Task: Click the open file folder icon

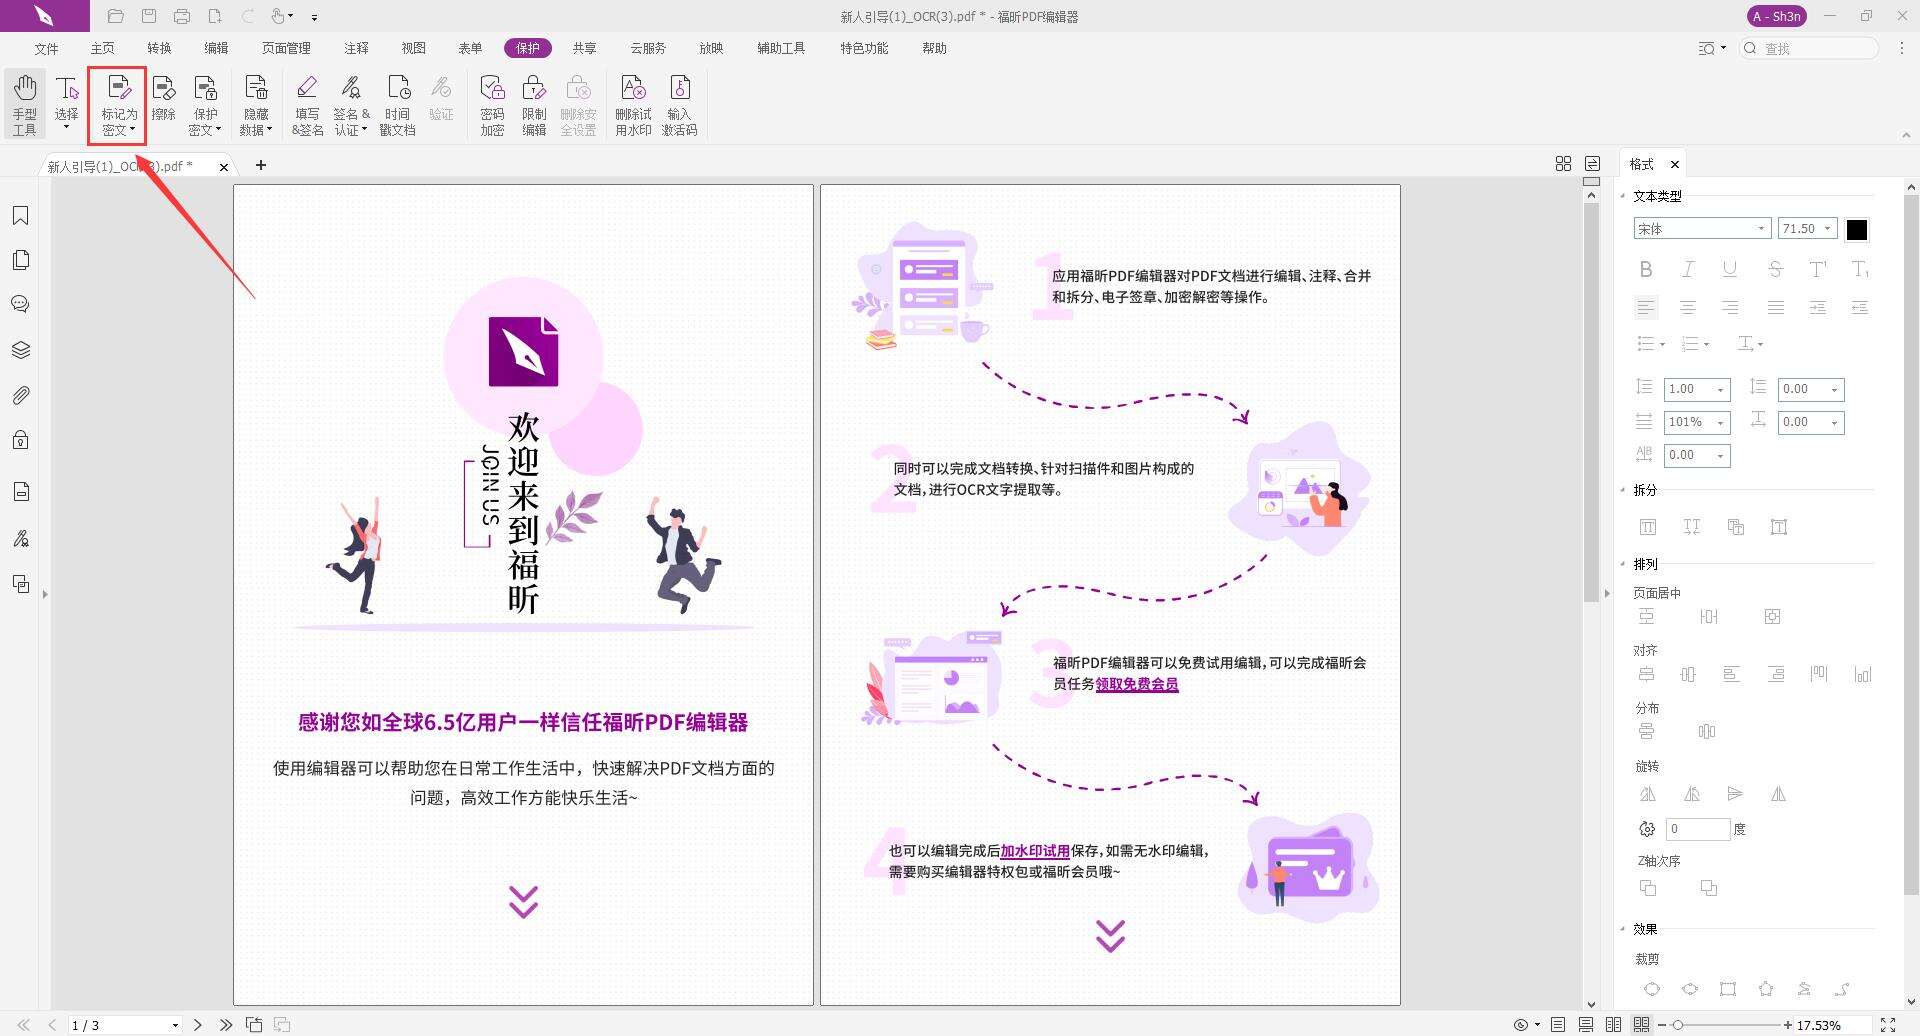Action: (x=116, y=16)
